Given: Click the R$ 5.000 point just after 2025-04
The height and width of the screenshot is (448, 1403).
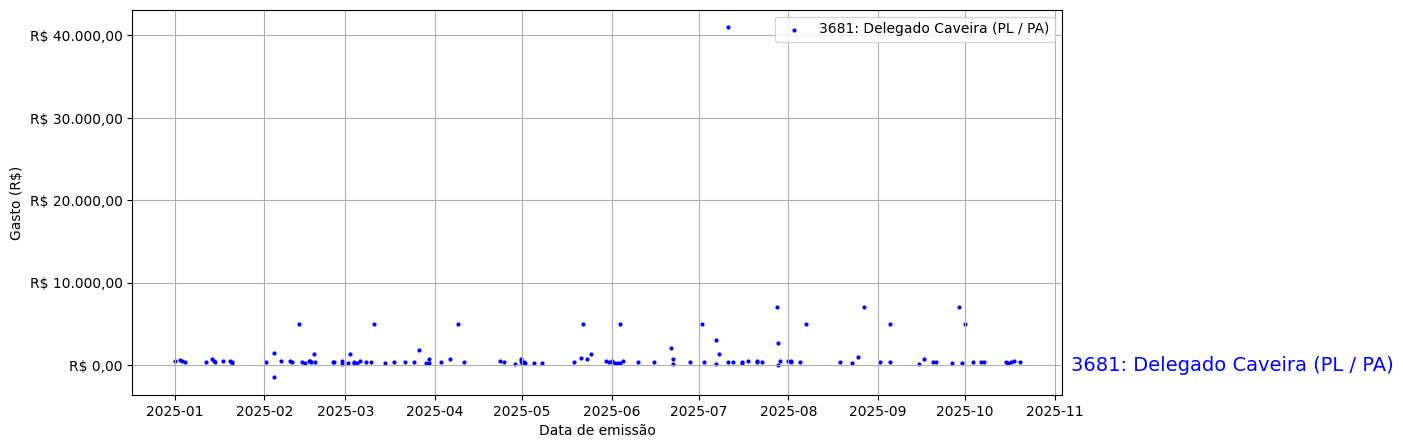Looking at the screenshot, I should pyautogui.click(x=458, y=324).
